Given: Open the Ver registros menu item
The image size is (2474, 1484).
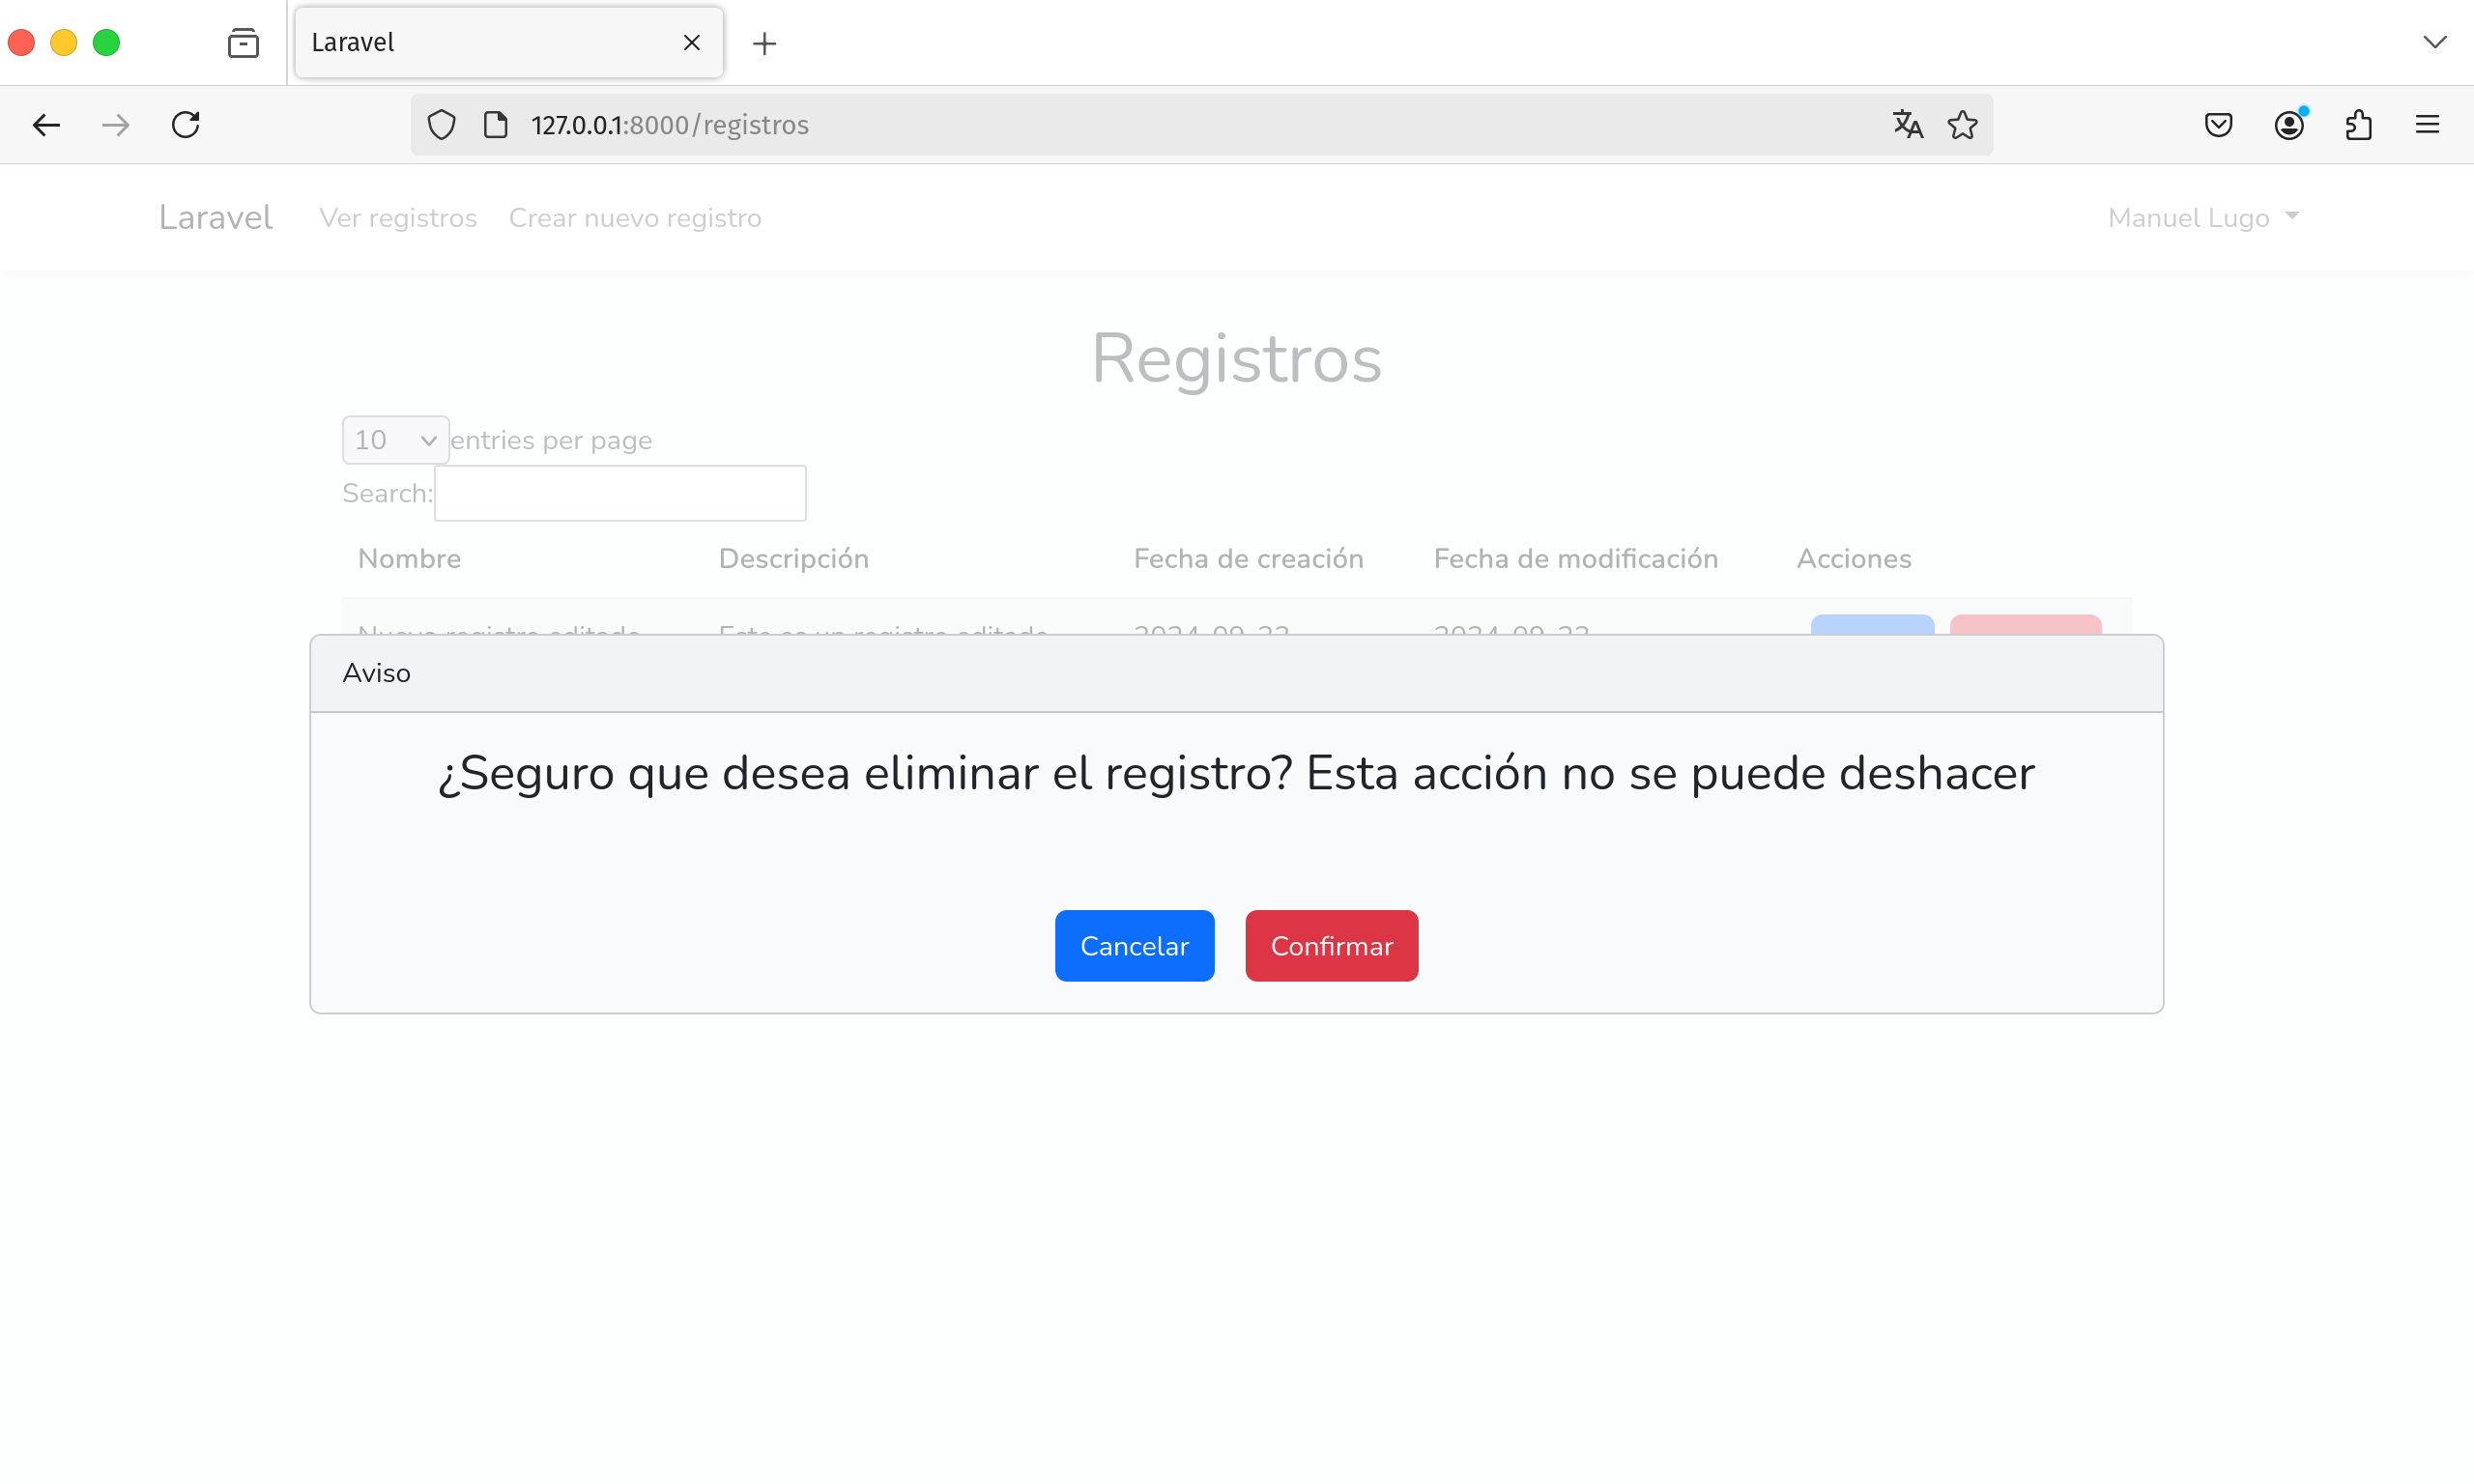Looking at the screenshot, I should point(396,217).
